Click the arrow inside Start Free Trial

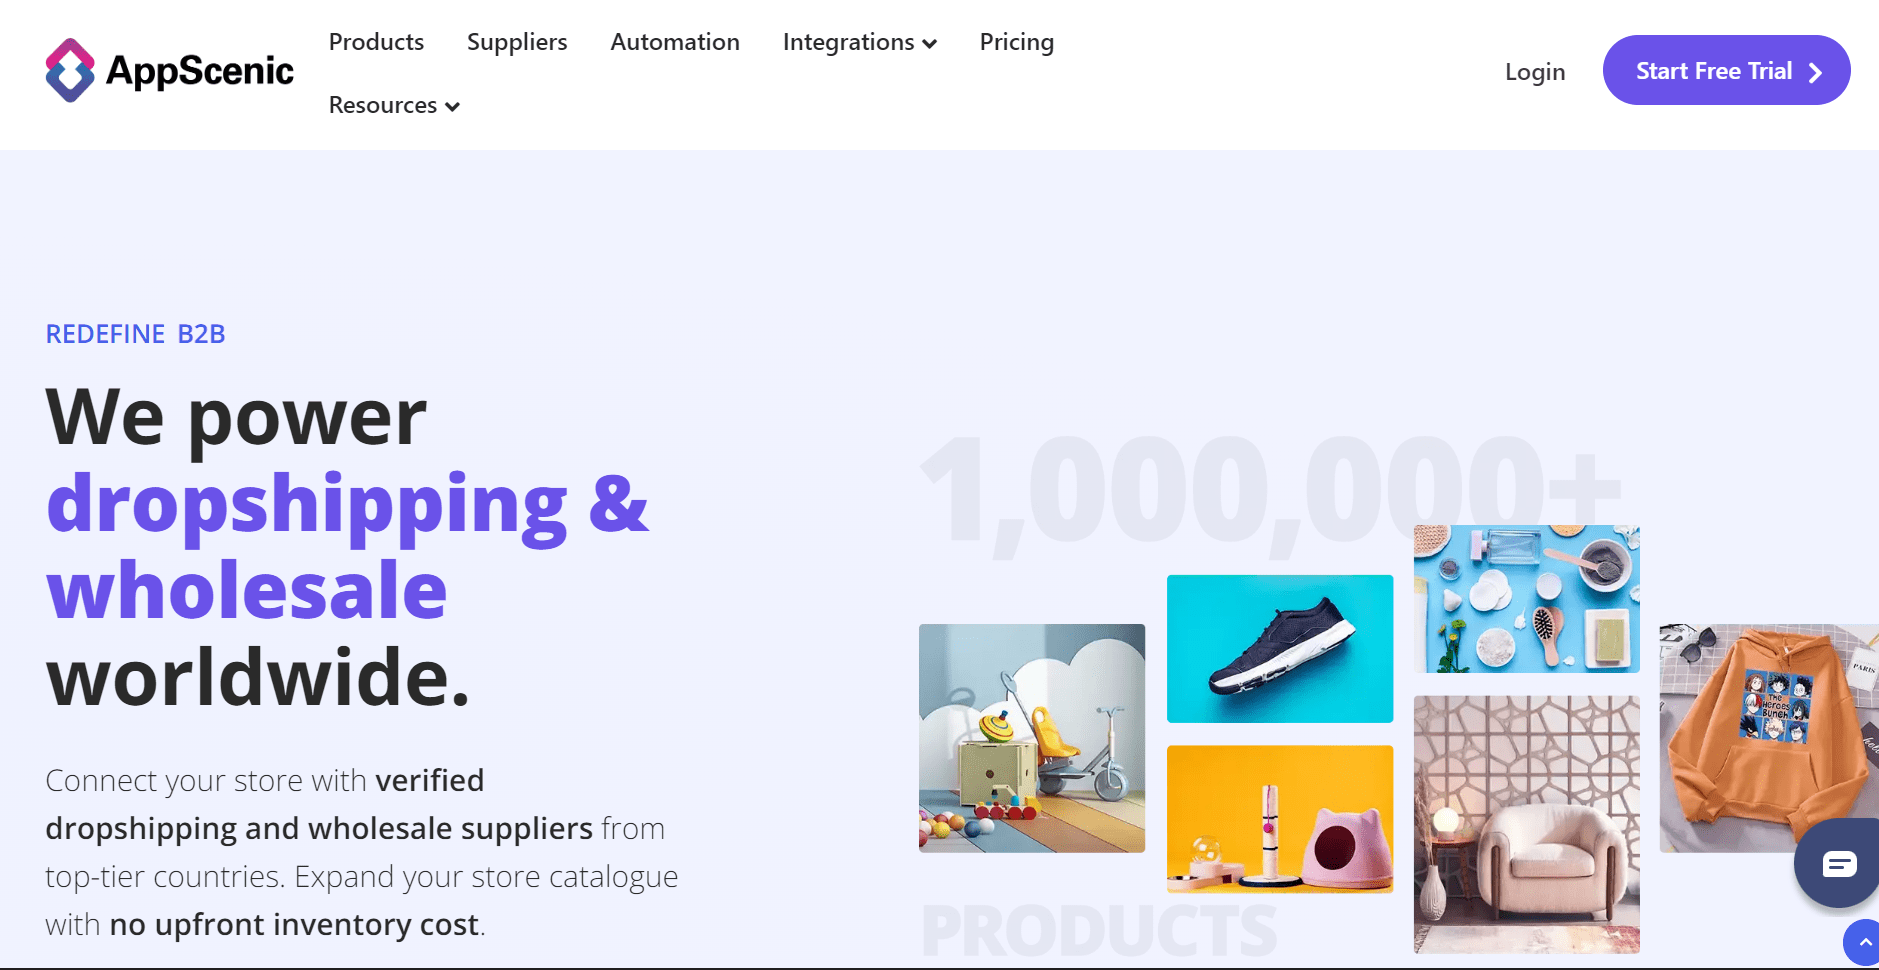coord(1815,70)
